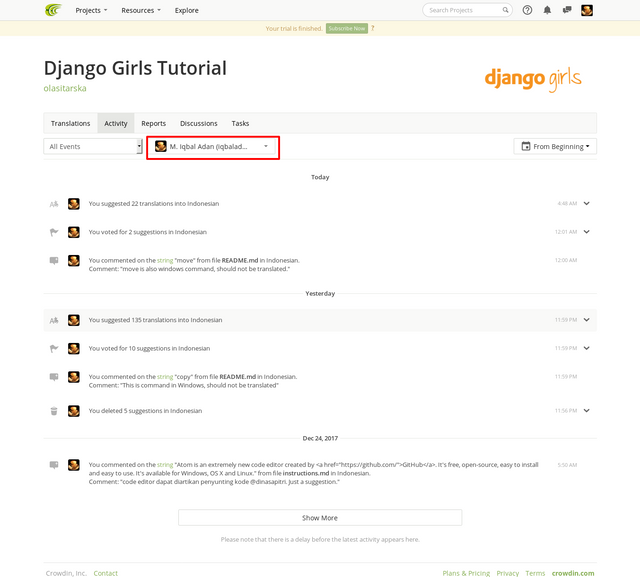
Task: Click the Contact footer link
Action: (x=105, y=573)
